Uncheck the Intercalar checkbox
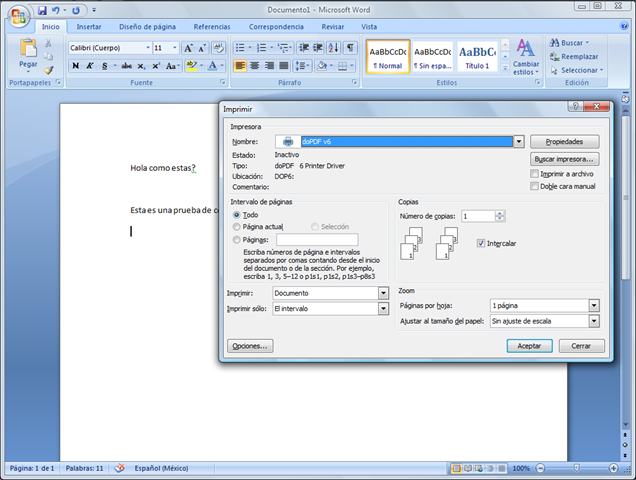 click(x=481, y=243)
